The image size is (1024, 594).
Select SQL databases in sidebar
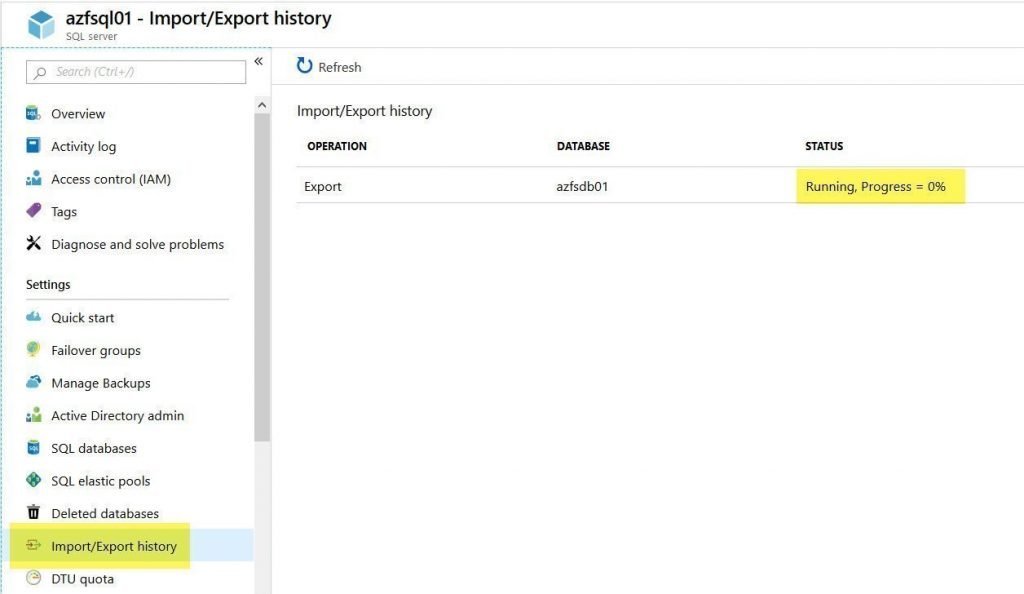(94, 448)
